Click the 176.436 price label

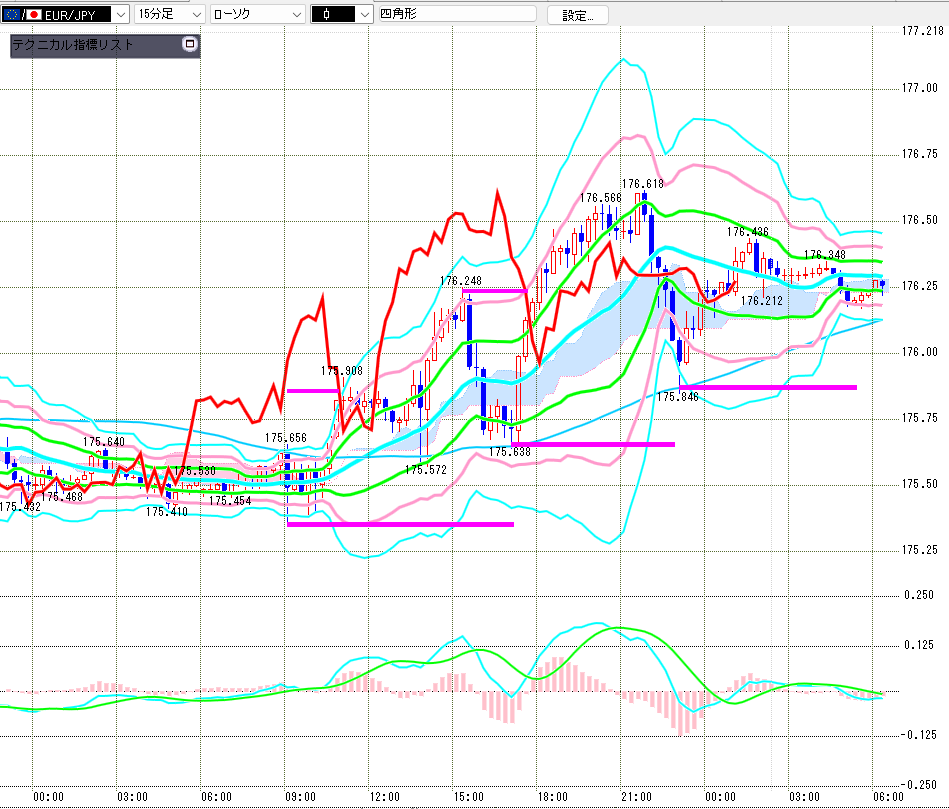(748, 232)
